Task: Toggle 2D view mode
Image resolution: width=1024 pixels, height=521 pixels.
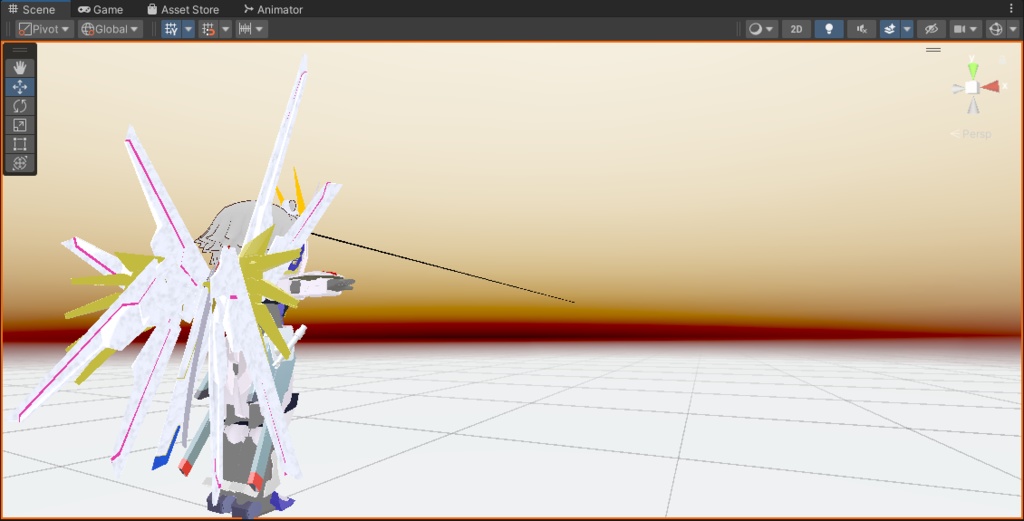Action: point(796,29)
